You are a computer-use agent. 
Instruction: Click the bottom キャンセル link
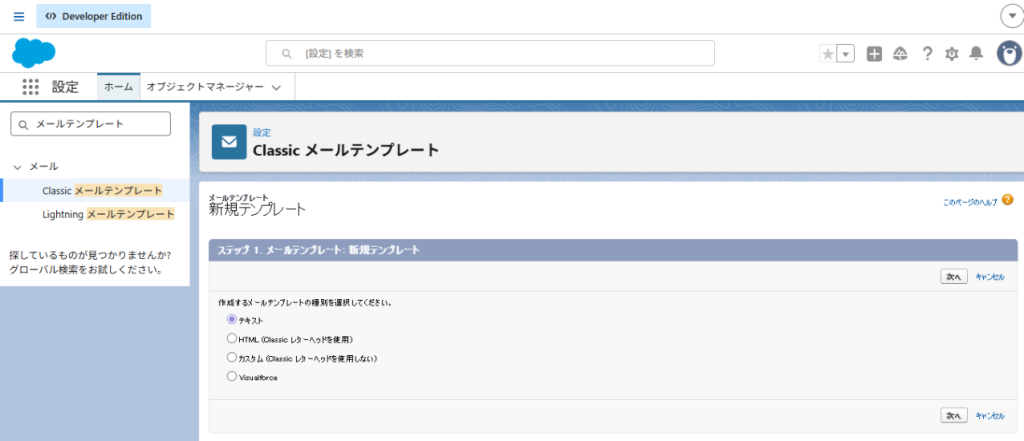pos(989,414)
